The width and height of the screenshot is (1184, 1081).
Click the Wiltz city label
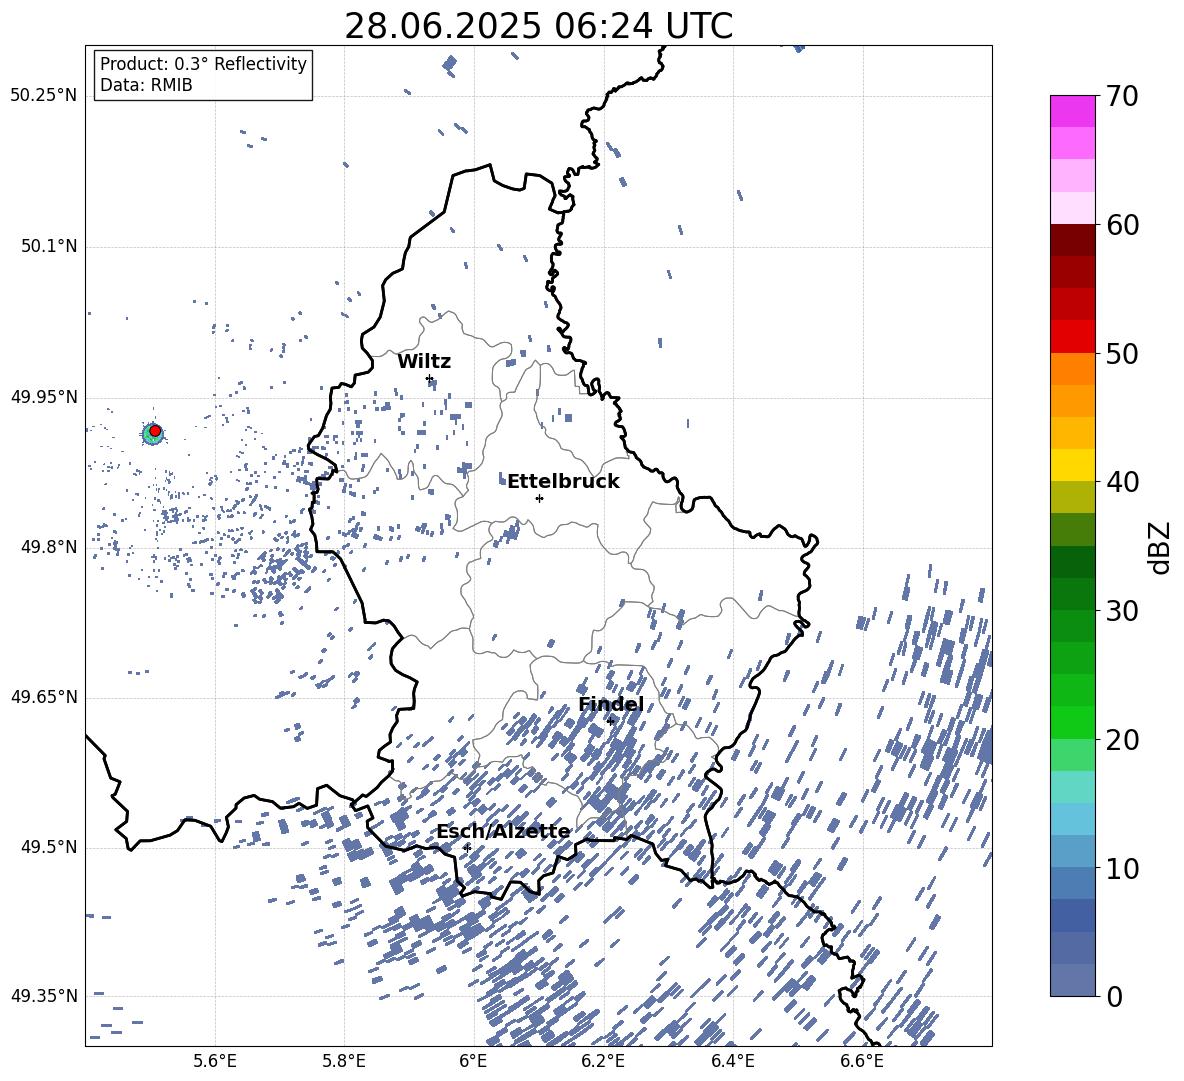point(424,362)
